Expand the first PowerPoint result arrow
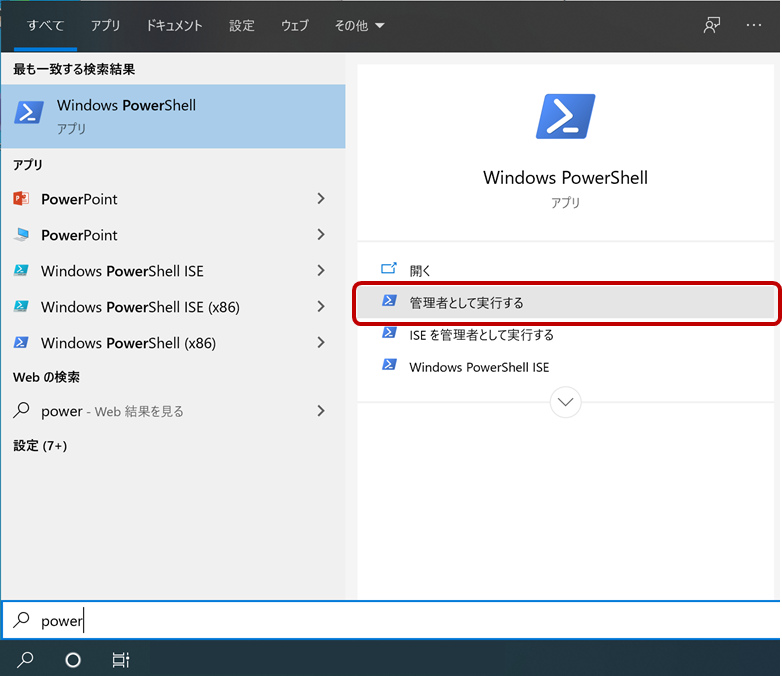 [321, 199]
